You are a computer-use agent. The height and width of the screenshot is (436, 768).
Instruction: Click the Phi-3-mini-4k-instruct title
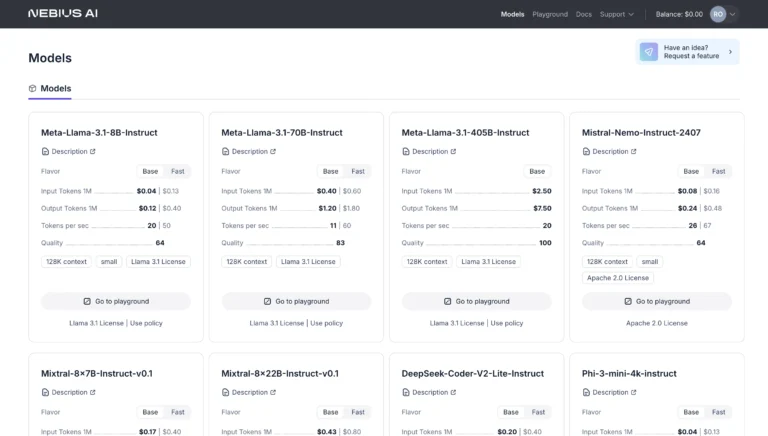(x=629, y=374)
